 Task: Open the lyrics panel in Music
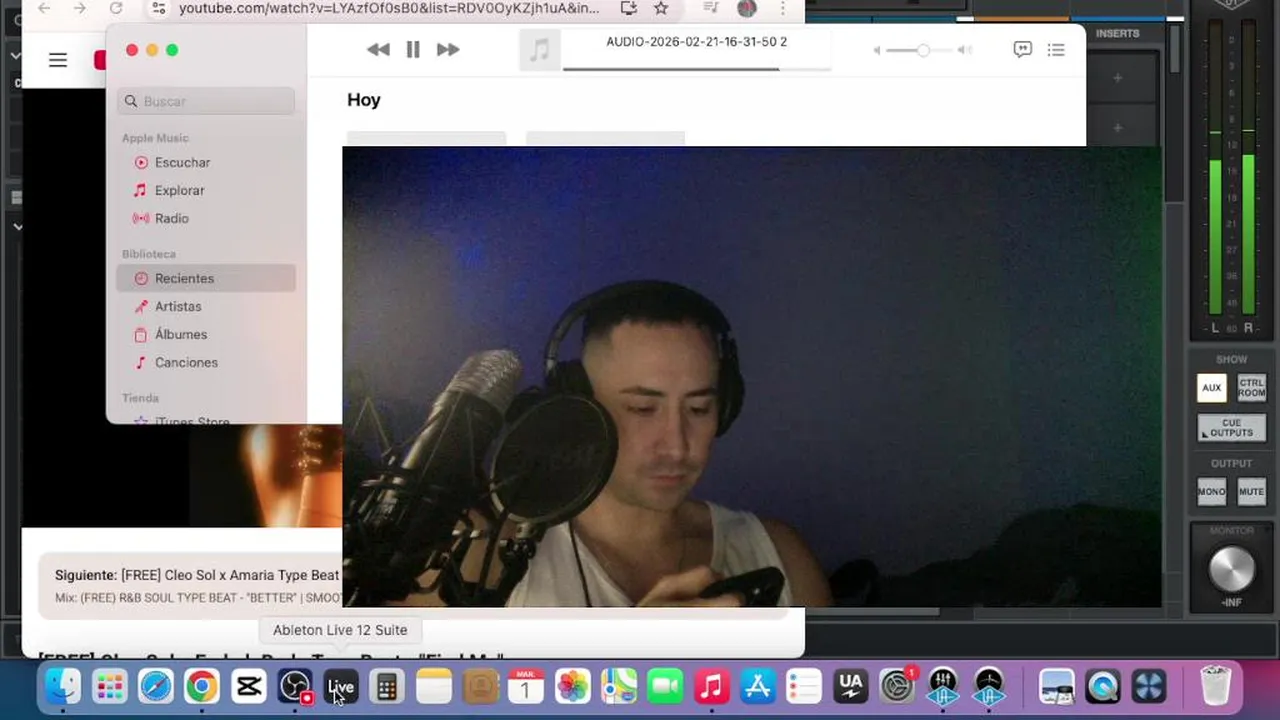(1022, 49)
